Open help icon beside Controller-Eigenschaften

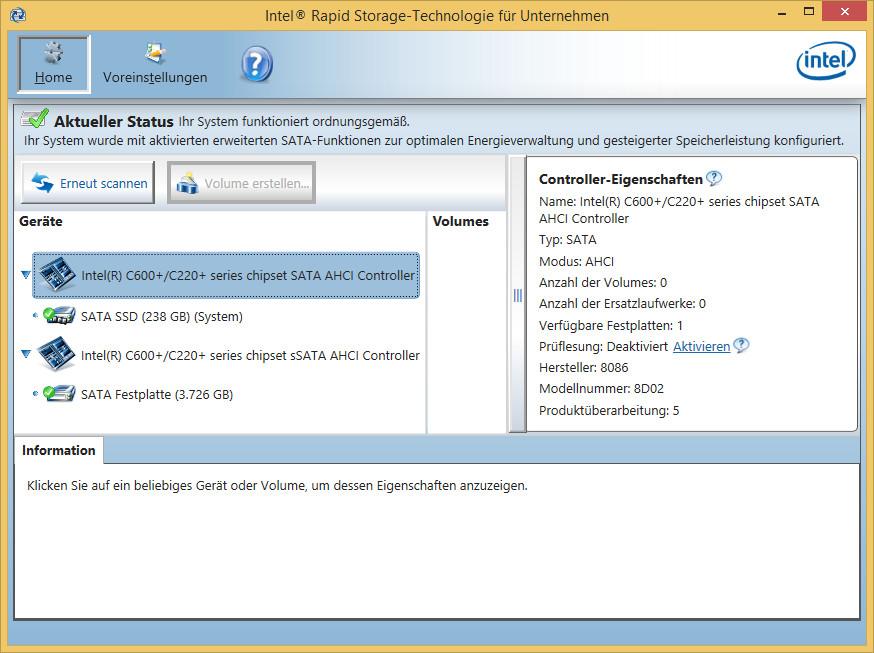(713, 178)
